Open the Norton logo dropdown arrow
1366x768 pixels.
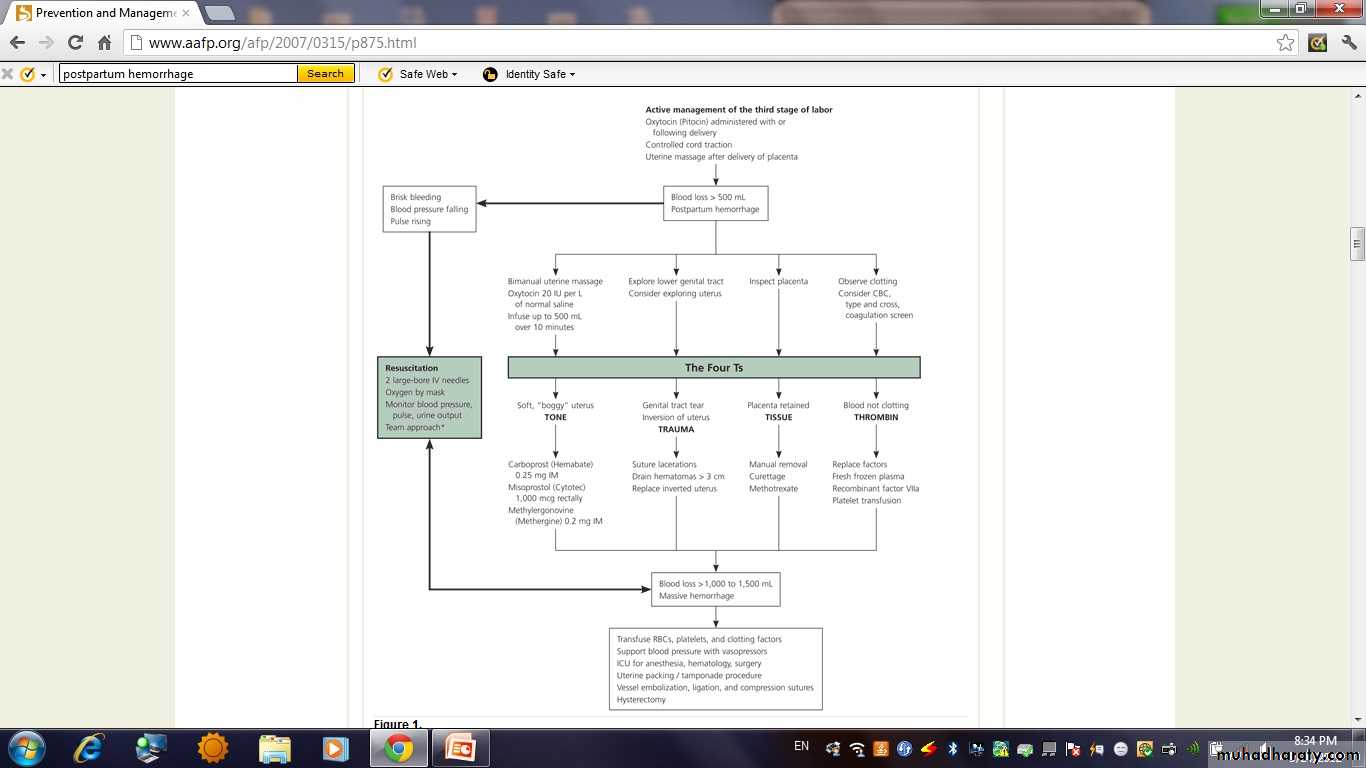click(43, 75)
